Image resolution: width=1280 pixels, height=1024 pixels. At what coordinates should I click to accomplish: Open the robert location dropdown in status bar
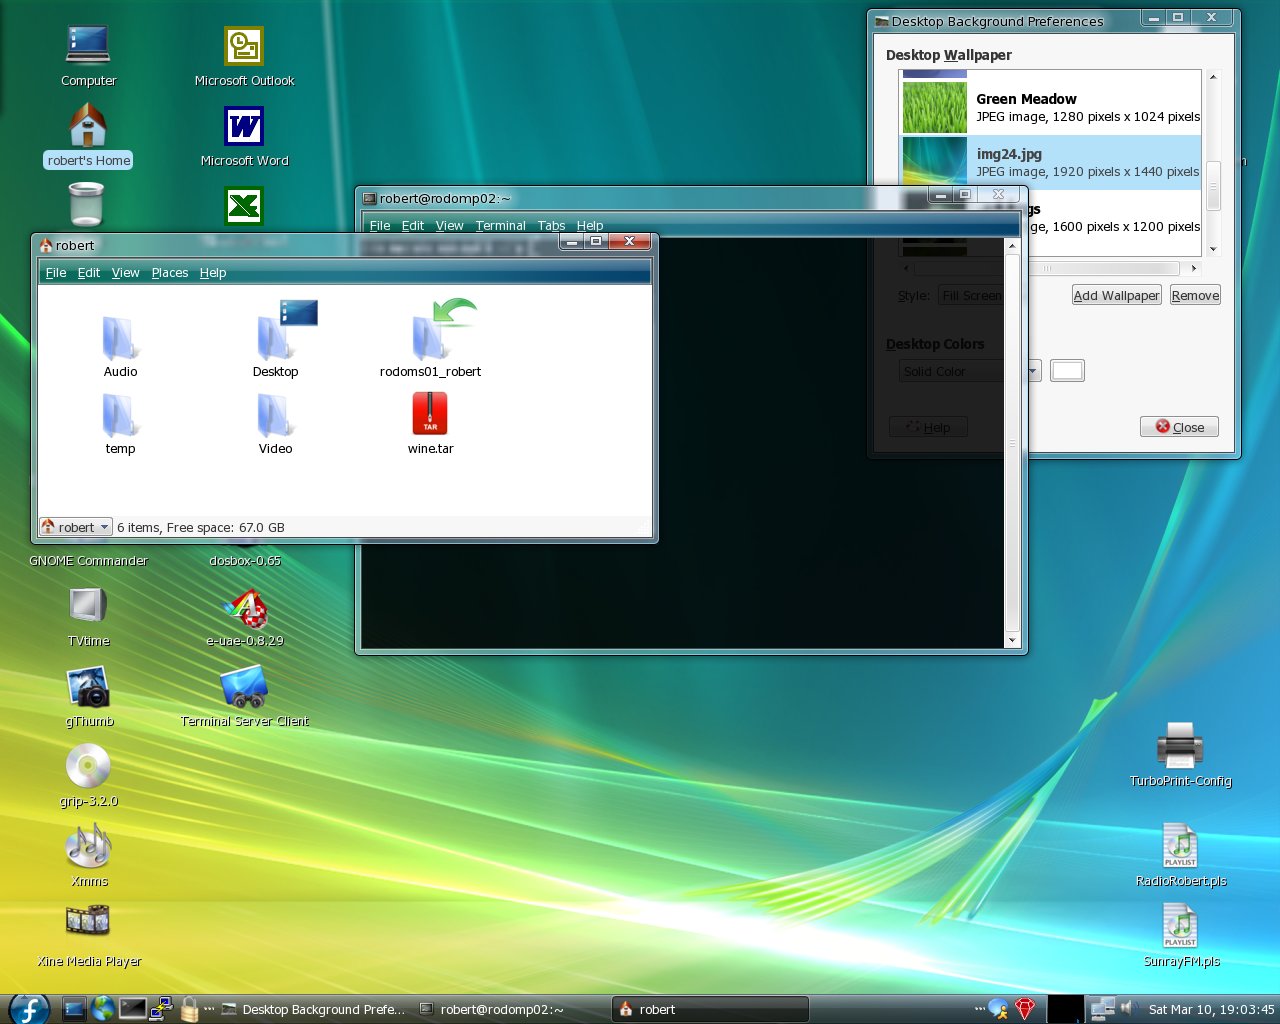(x=75, y=527)
